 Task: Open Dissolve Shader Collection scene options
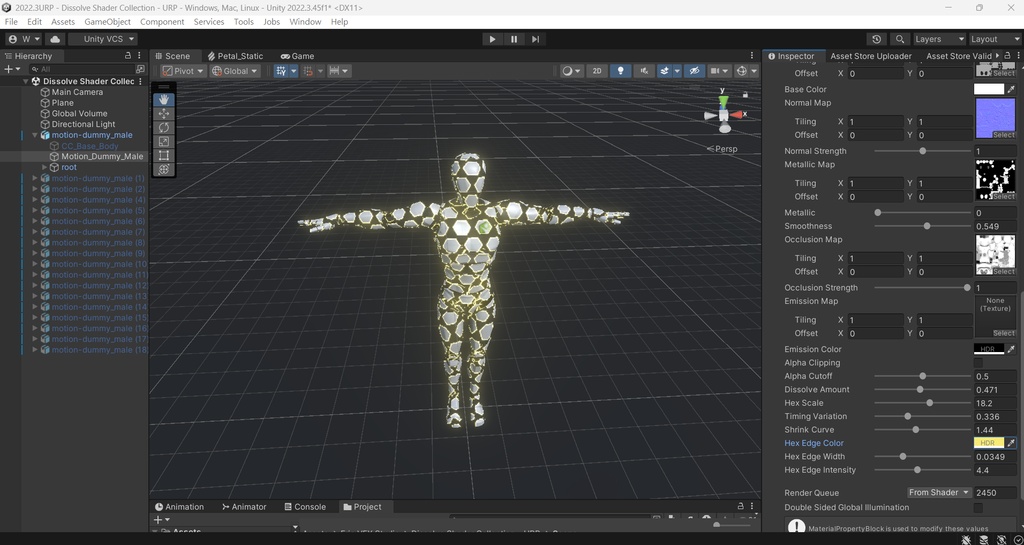point(140,82)
